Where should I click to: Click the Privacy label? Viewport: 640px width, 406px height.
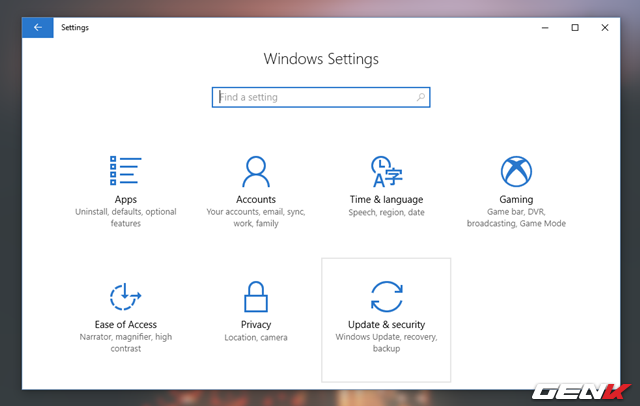click(256, 324)
